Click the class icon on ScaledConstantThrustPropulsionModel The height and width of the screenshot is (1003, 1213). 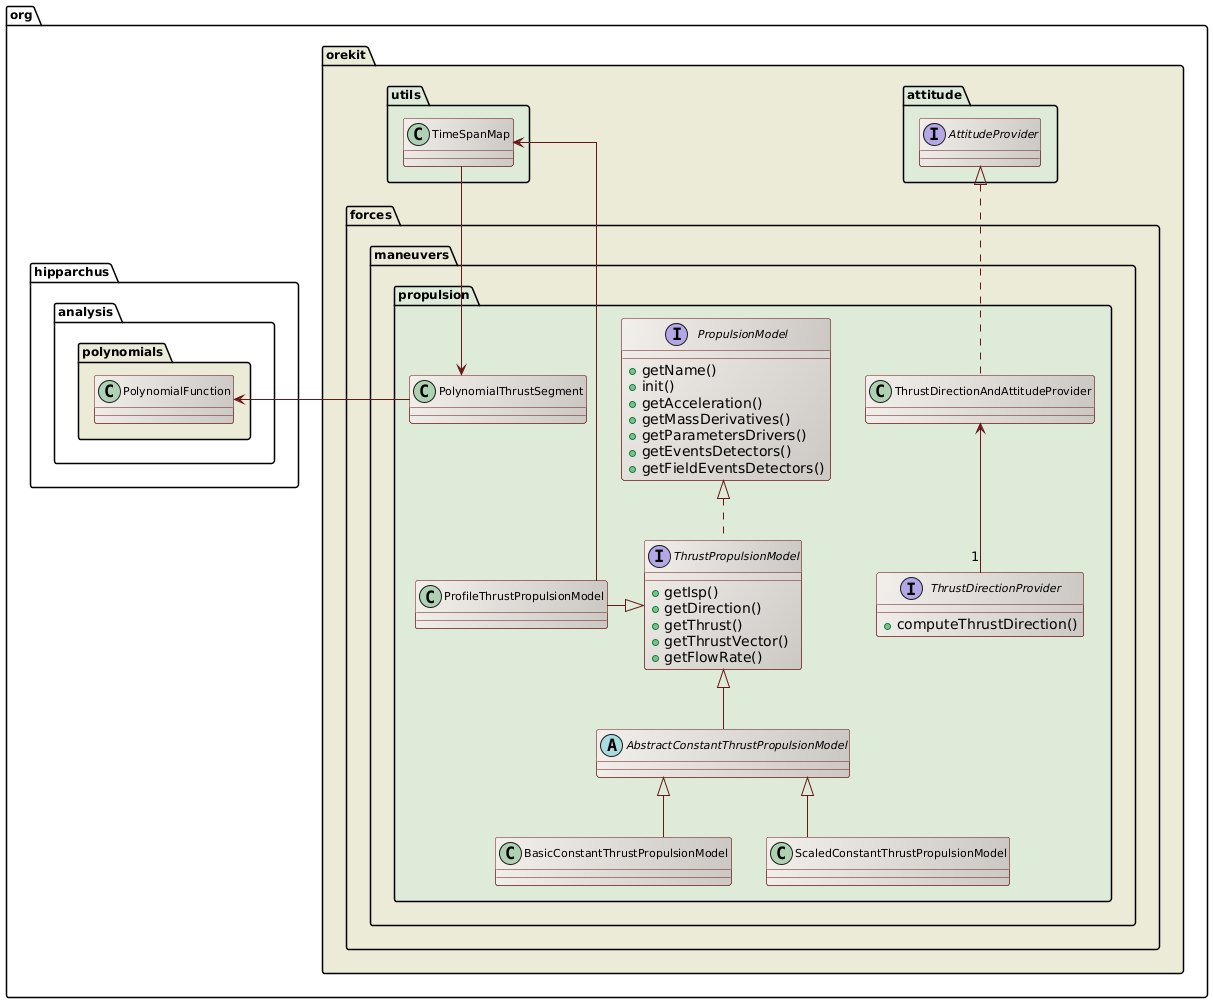click(x=781, y=853)
